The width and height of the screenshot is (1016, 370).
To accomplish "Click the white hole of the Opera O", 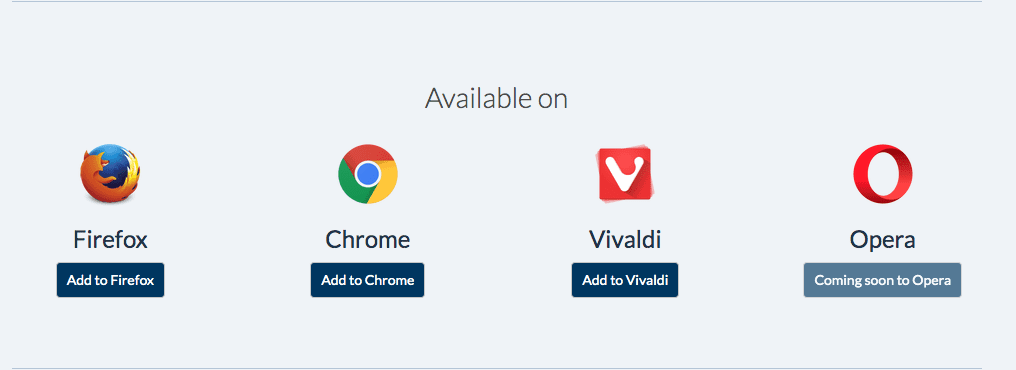I will (883, 174).
